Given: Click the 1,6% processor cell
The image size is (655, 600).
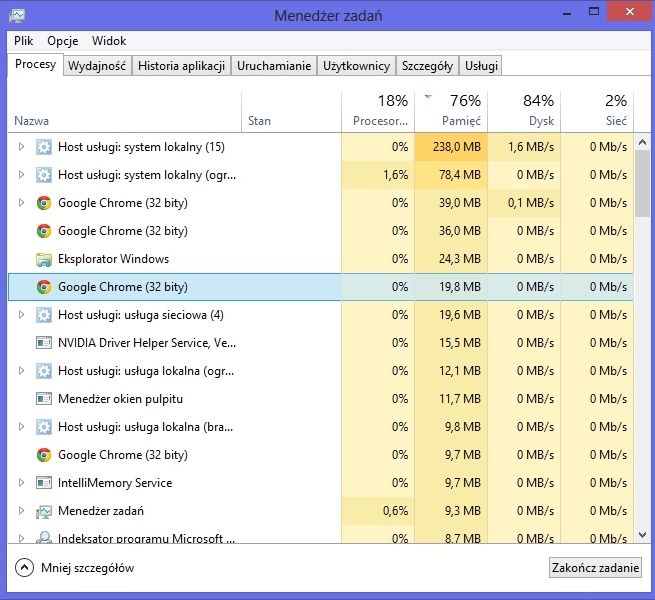Looking at the screenshot, I should (x=378, y=175).
